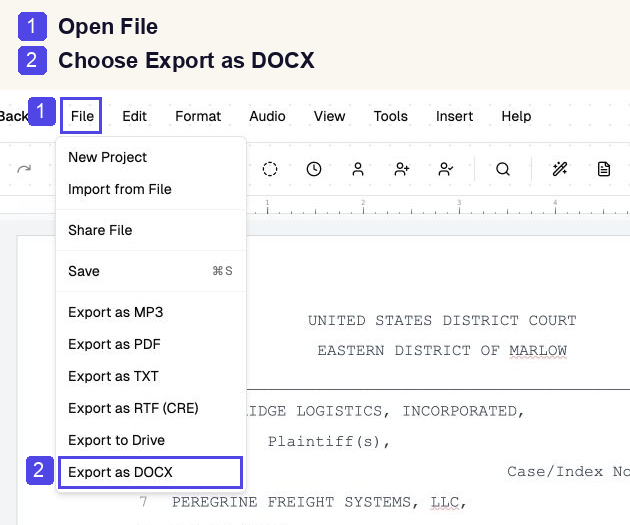Choose Export as DOCX
This screenshot has height=525, width=630.
tap(150, 472)
